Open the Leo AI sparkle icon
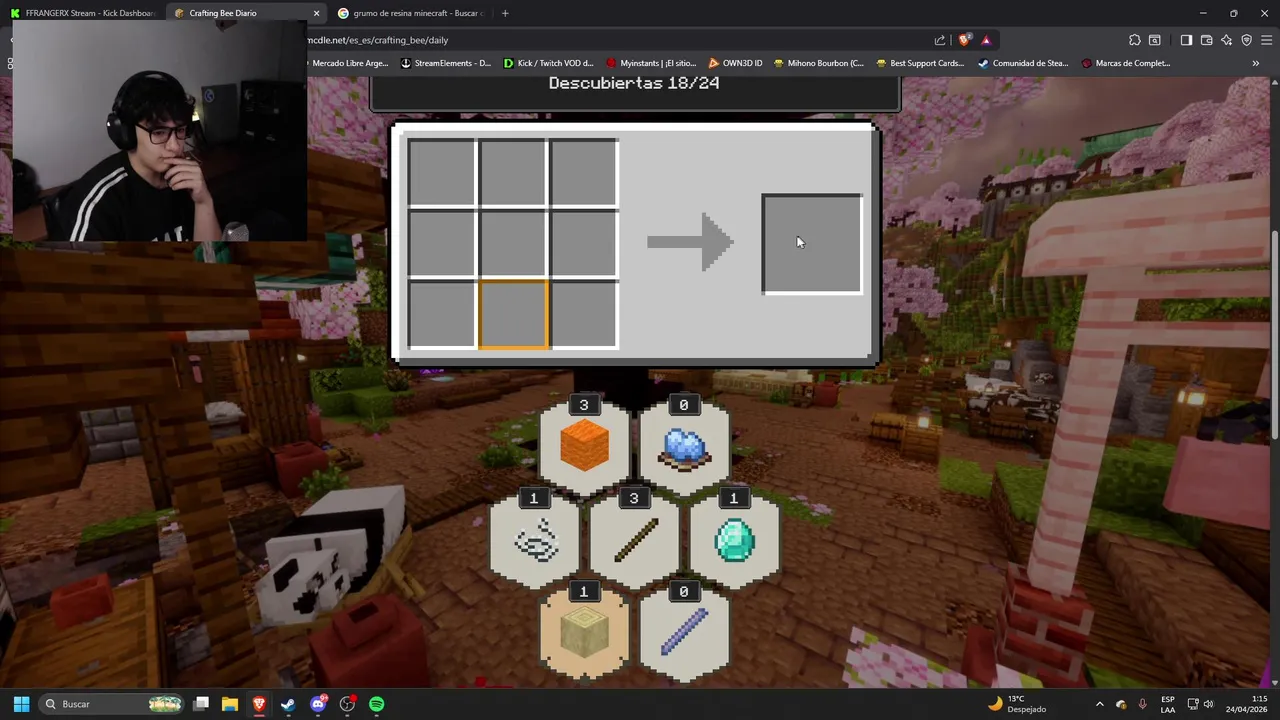The image size is (1280, 720). [x=1226, y=40]
